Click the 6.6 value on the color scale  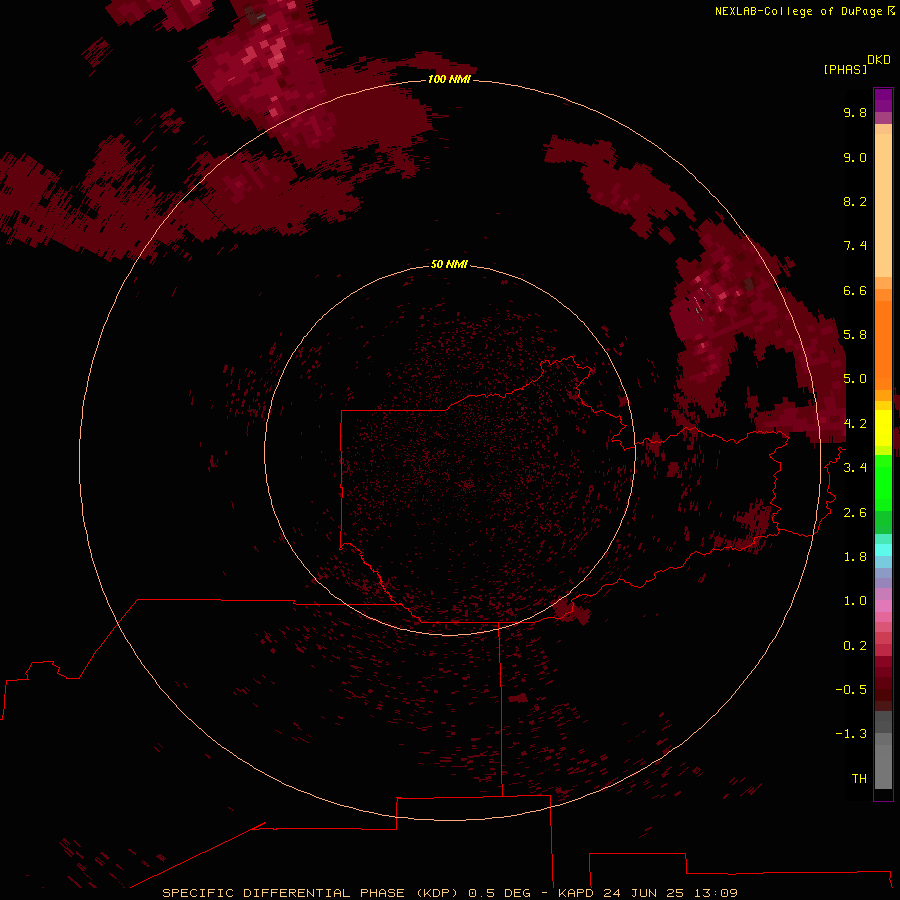point(855,290)
